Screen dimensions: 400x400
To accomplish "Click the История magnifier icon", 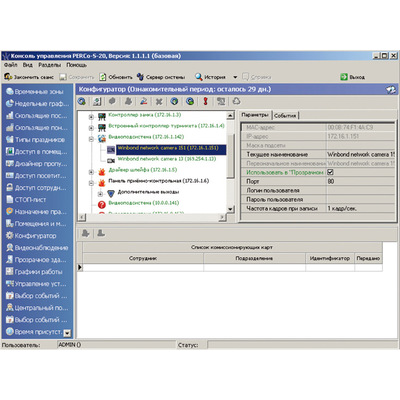I will tap(199, 77).
